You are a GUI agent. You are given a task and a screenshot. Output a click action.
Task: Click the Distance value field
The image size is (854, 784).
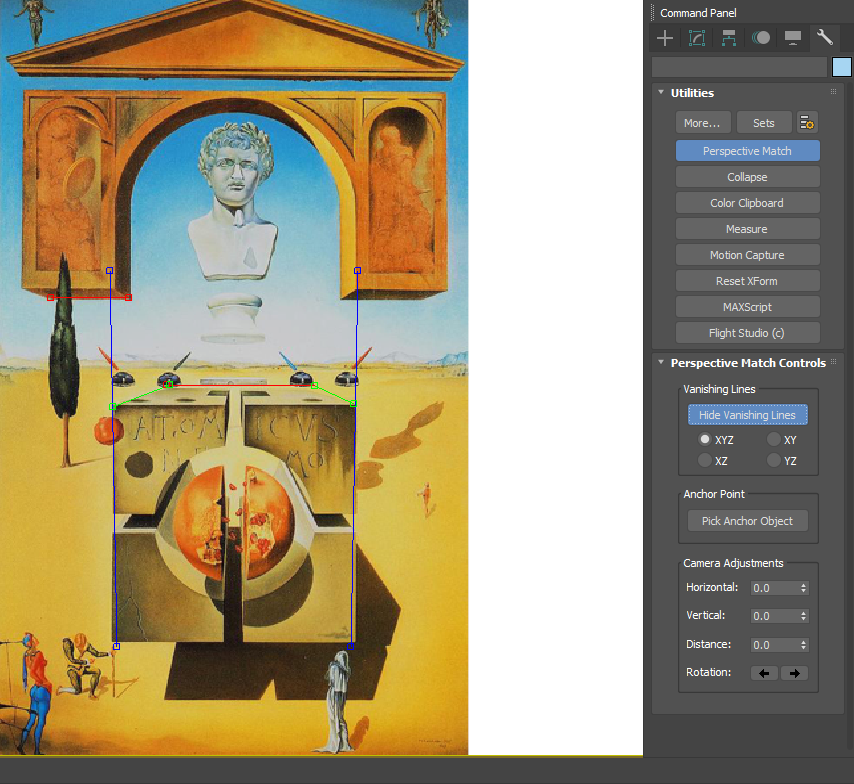[x=774, y=645]
